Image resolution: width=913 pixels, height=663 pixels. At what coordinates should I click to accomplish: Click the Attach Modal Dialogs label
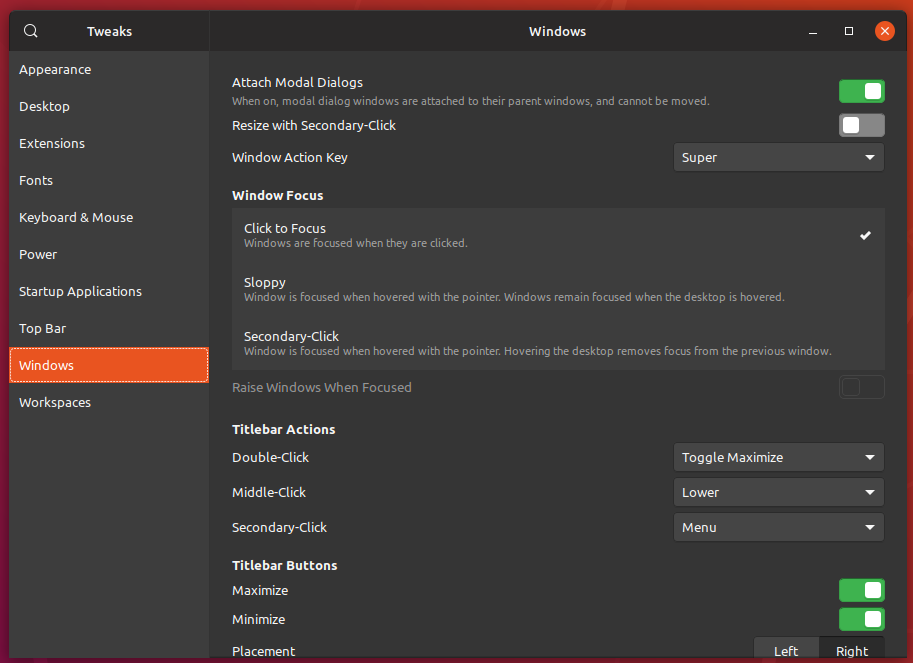298,83
